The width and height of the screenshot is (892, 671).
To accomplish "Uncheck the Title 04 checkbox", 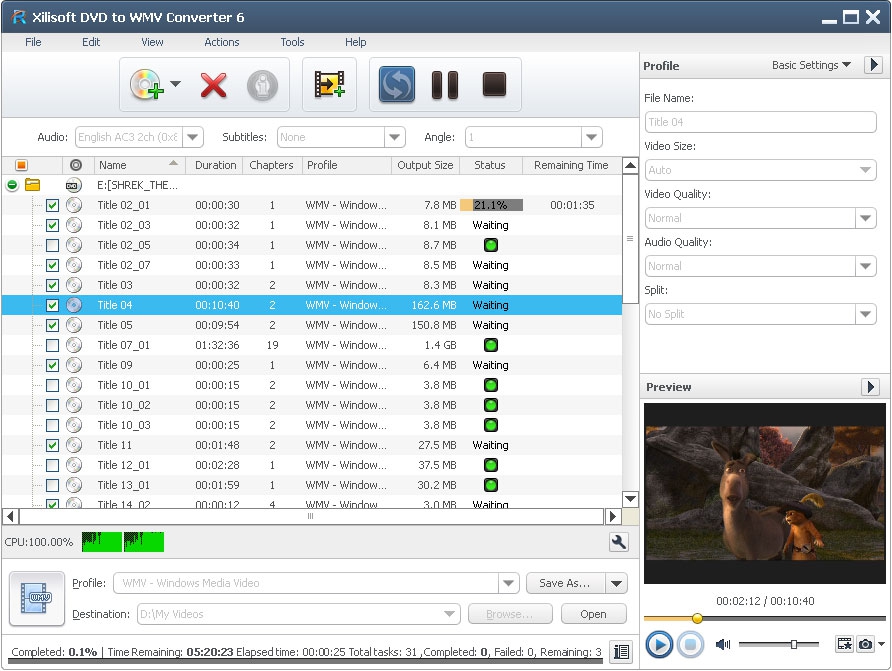I will 52,305.
